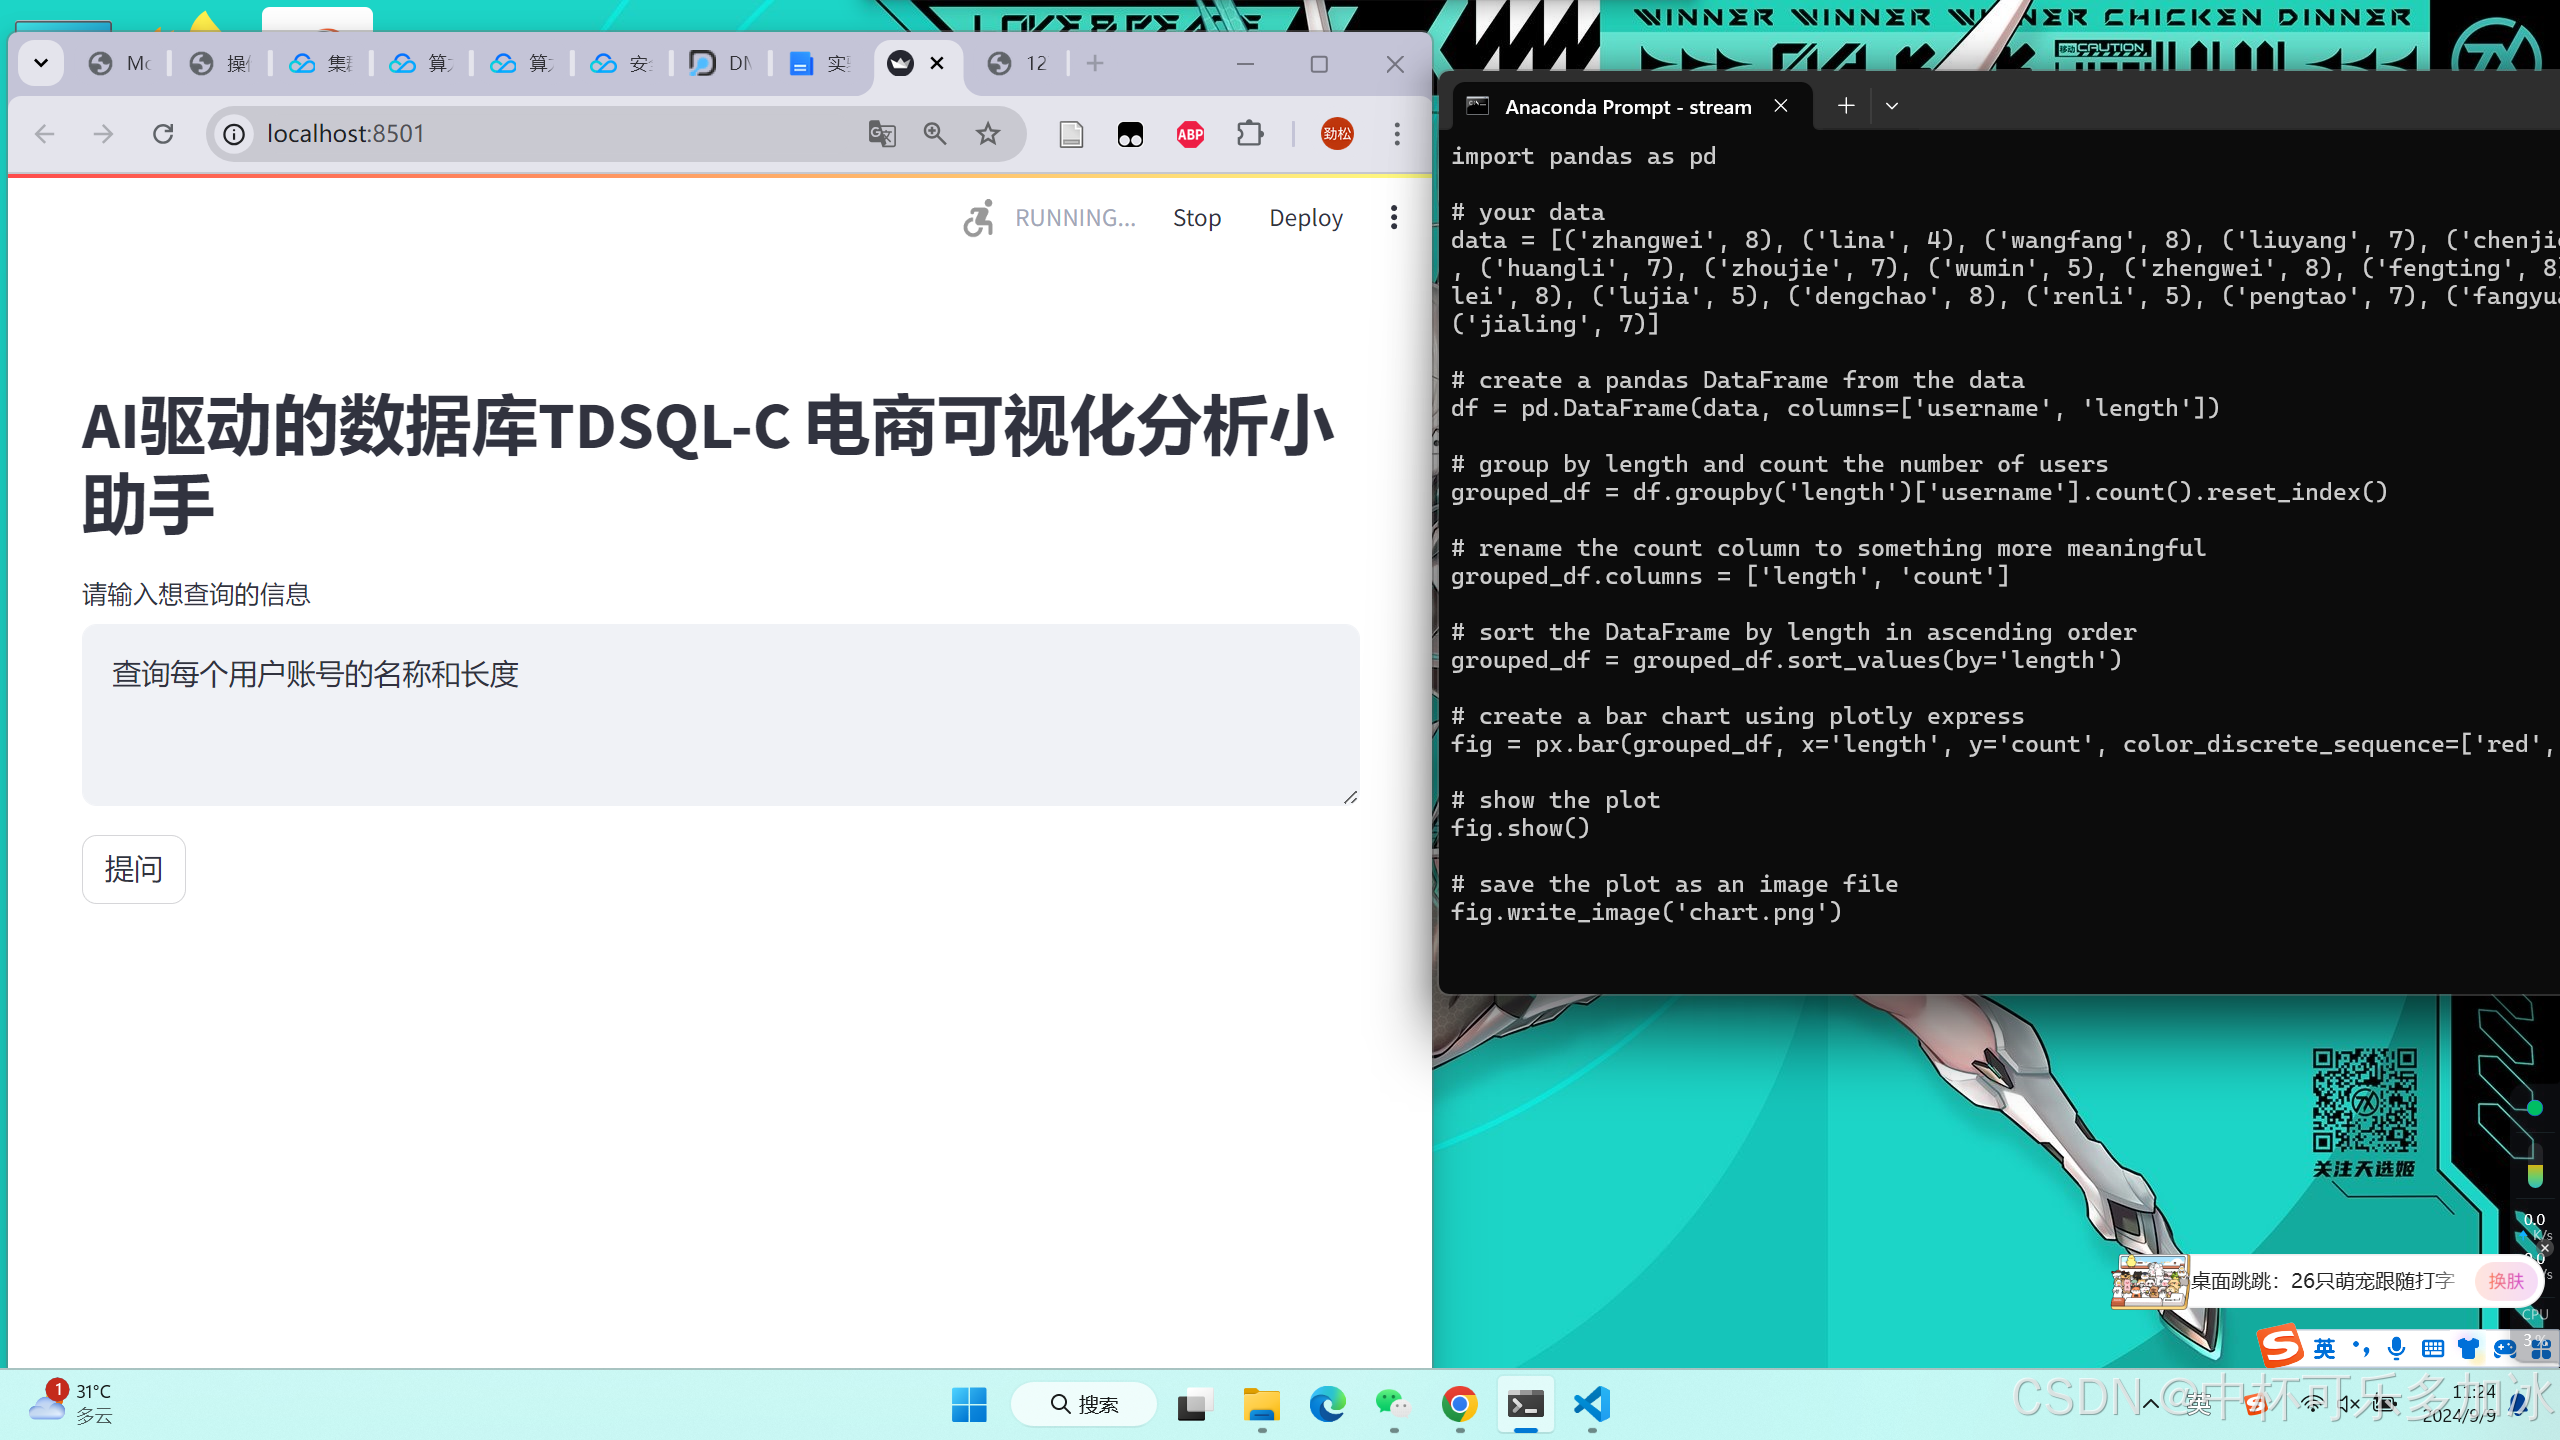The height and width of the screenshot is (1440, 2560).
Task: Open the Chrome profile avatar
Action: coord(1337,134)
